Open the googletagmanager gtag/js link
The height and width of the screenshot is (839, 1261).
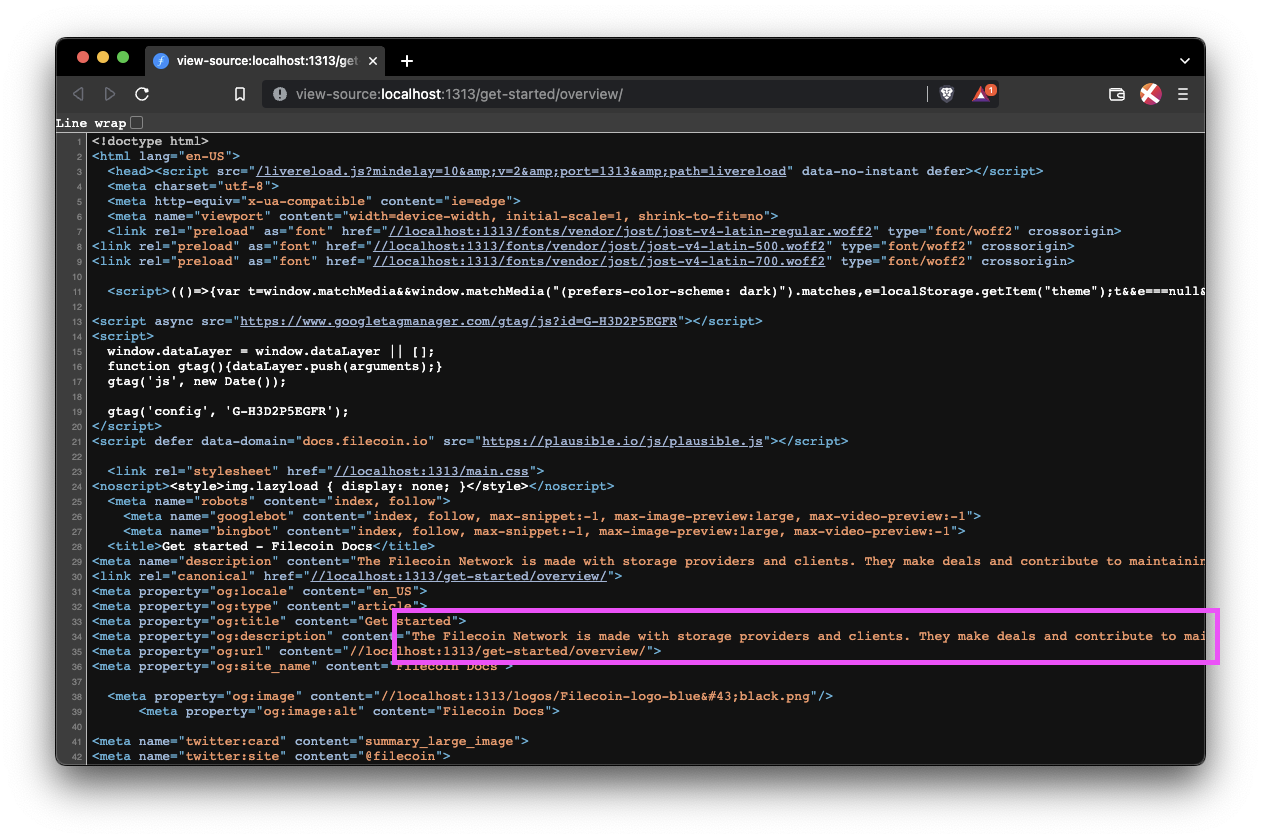point(459,321)
